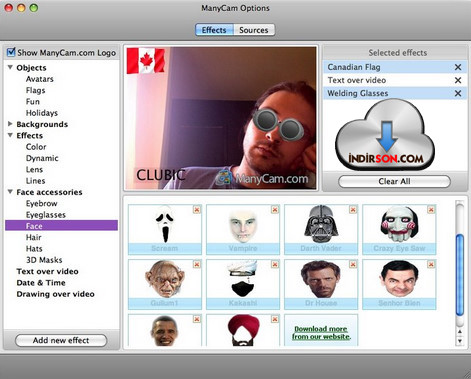Delete the Scream mask via red X
Screen dimensions: 471x379
click(x=197, y=210)
